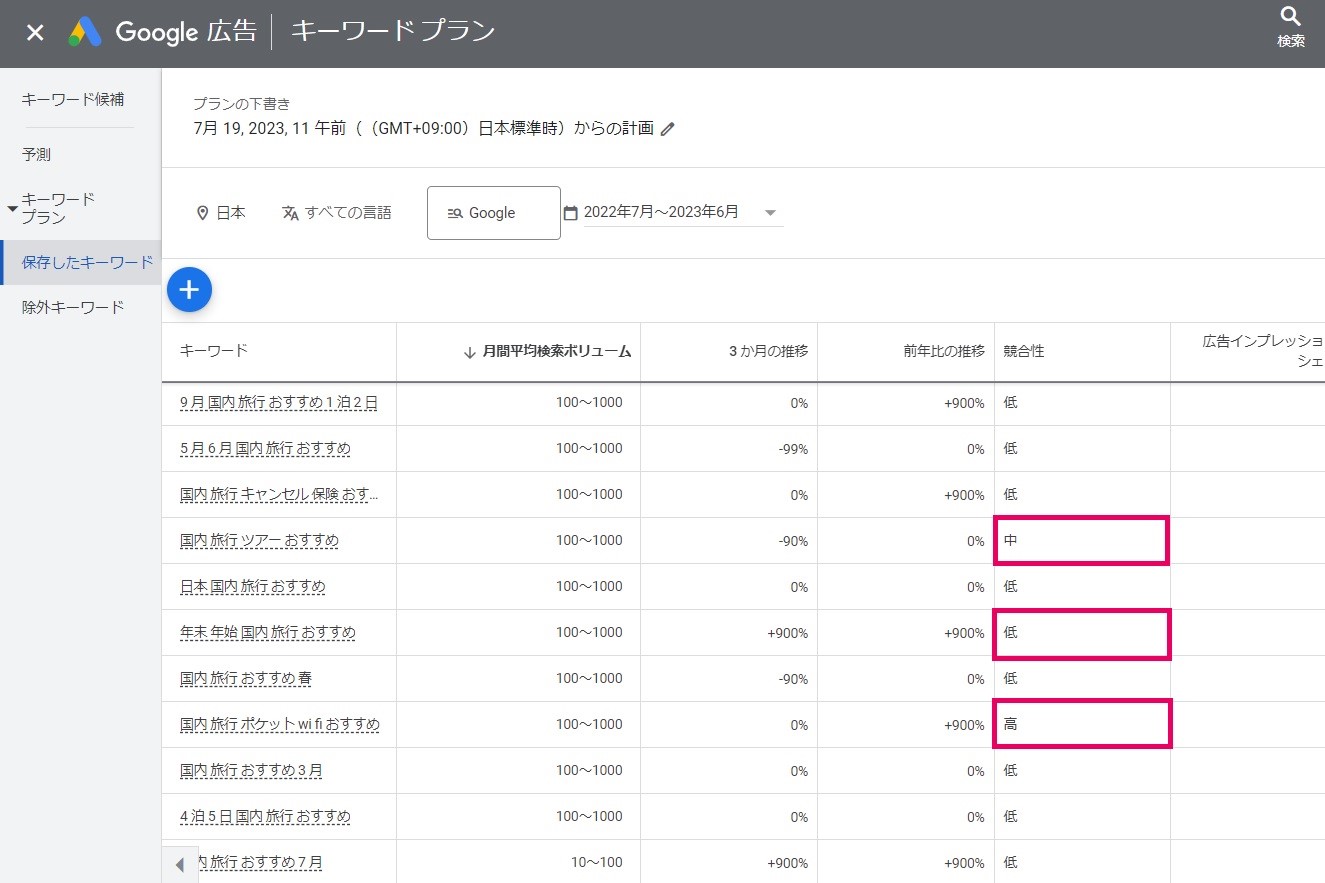1325x883 pixels.
Task: Click 高 competition cell for ポケット wi fi row
Action: (1081, 724)
